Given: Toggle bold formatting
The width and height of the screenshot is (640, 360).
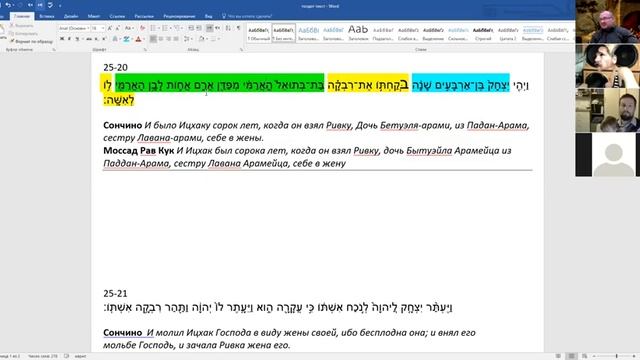Looking at the screenshot, I should 62,39.
